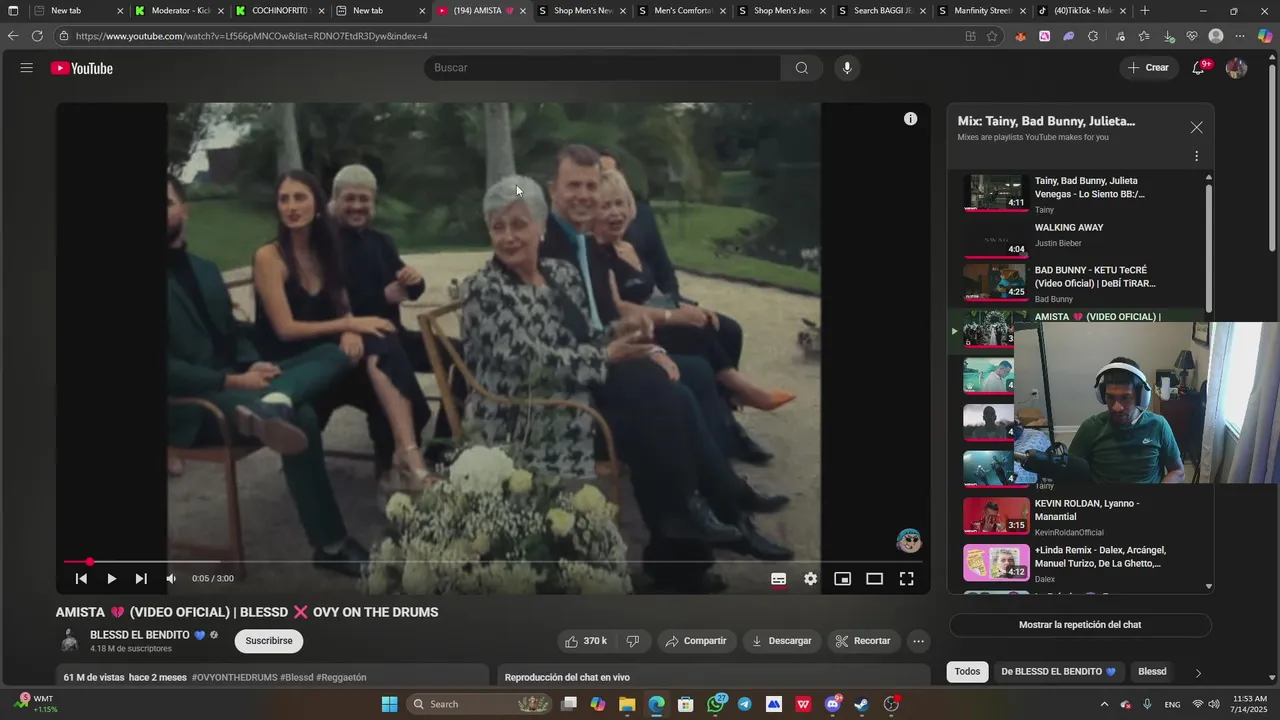The height and width of the screenshot is (720, 1280).
Task: Open BLESSD EL BENDITO channel name
Action: tap(140, 635)
